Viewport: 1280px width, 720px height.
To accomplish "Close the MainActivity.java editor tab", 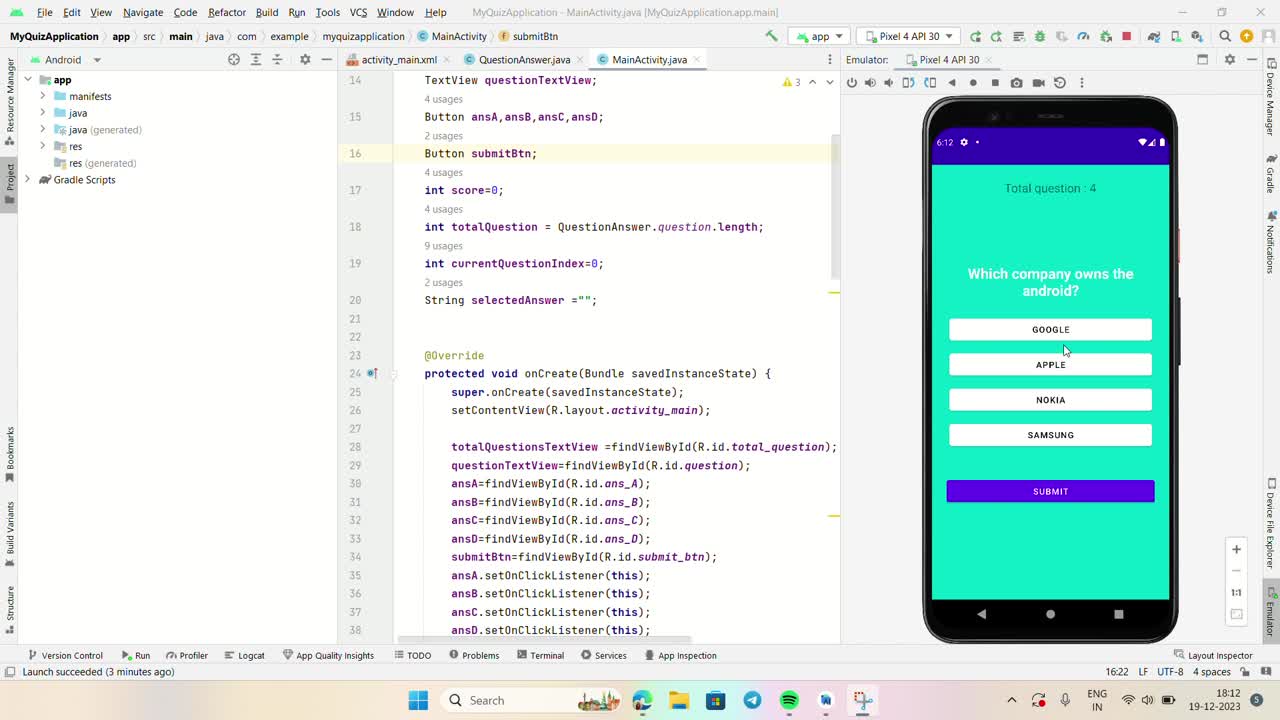I will 697,60.
